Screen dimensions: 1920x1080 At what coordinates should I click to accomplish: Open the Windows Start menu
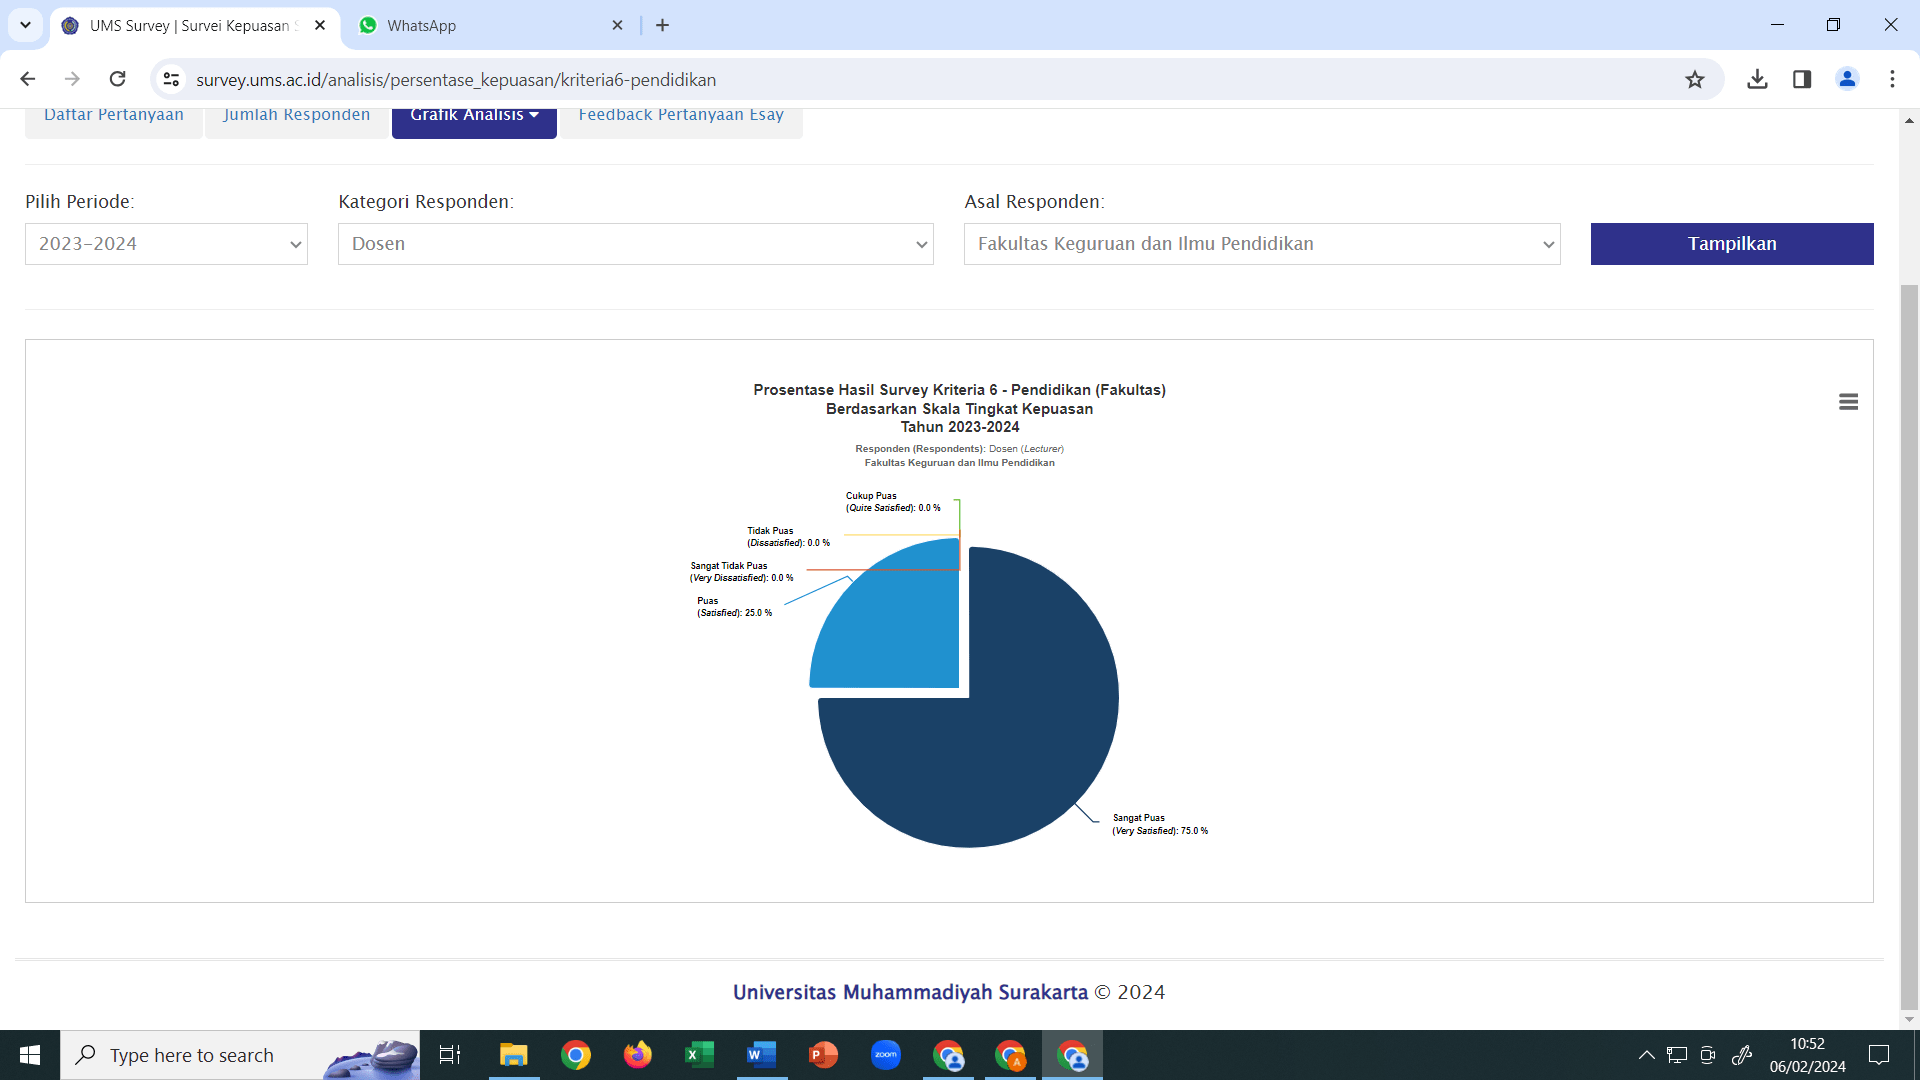coord(30,1055)
